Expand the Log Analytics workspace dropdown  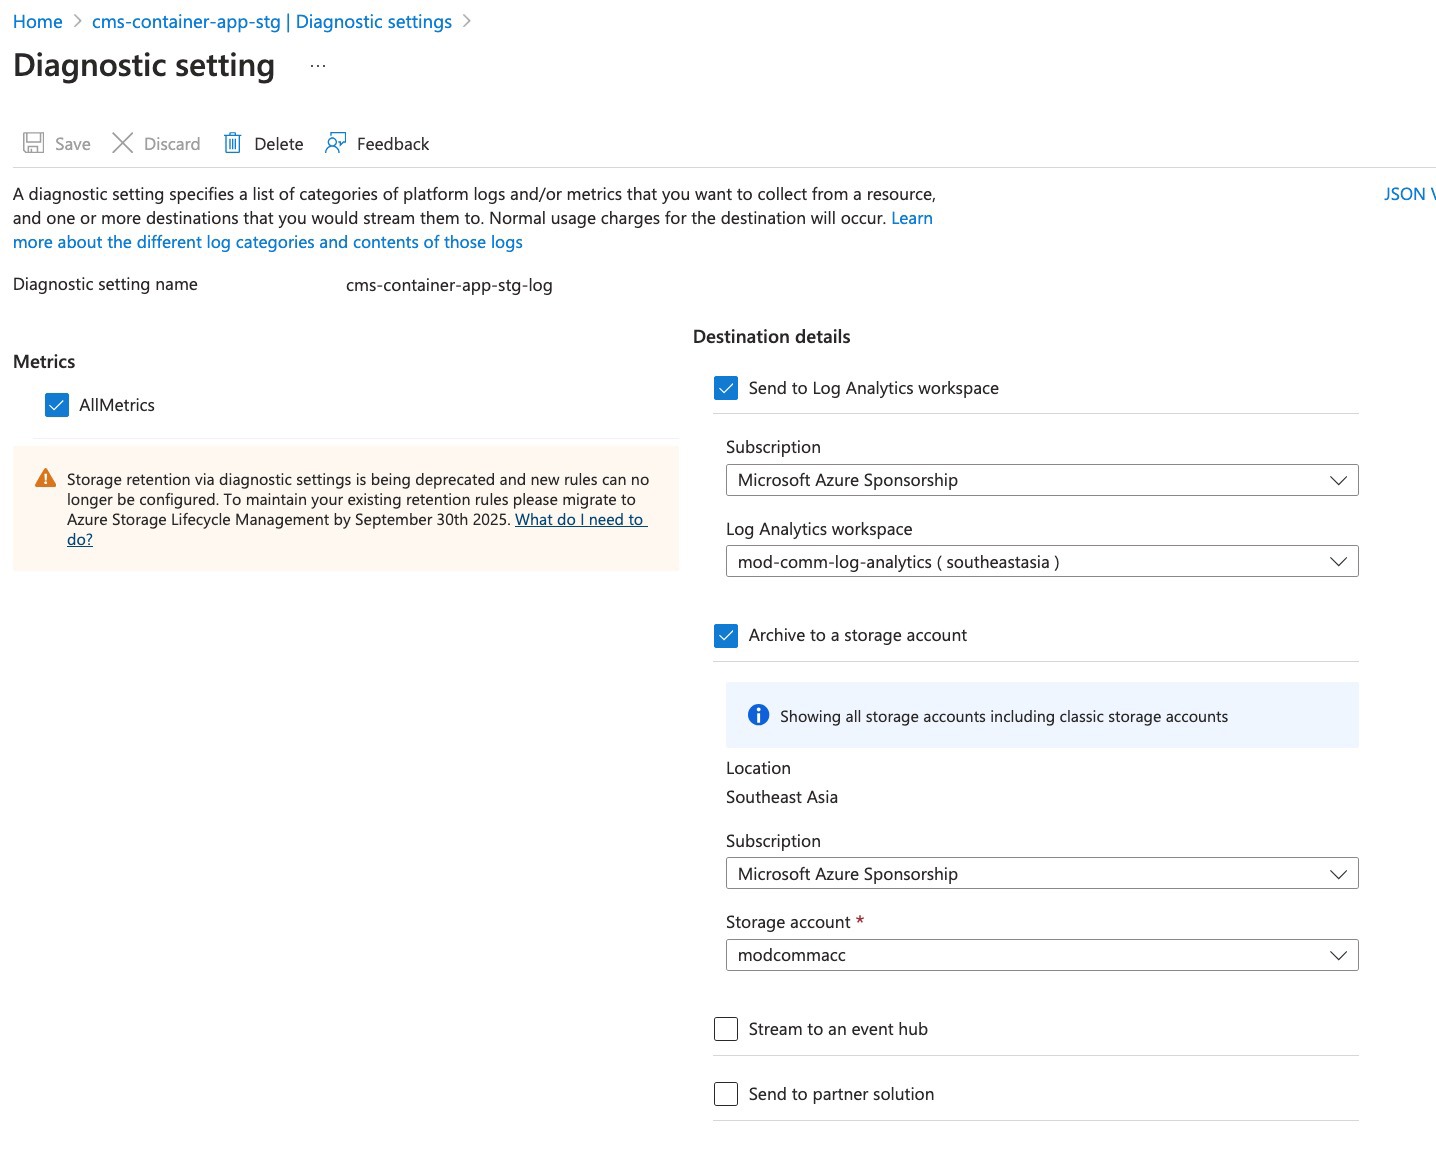(x=1041, y=562)
